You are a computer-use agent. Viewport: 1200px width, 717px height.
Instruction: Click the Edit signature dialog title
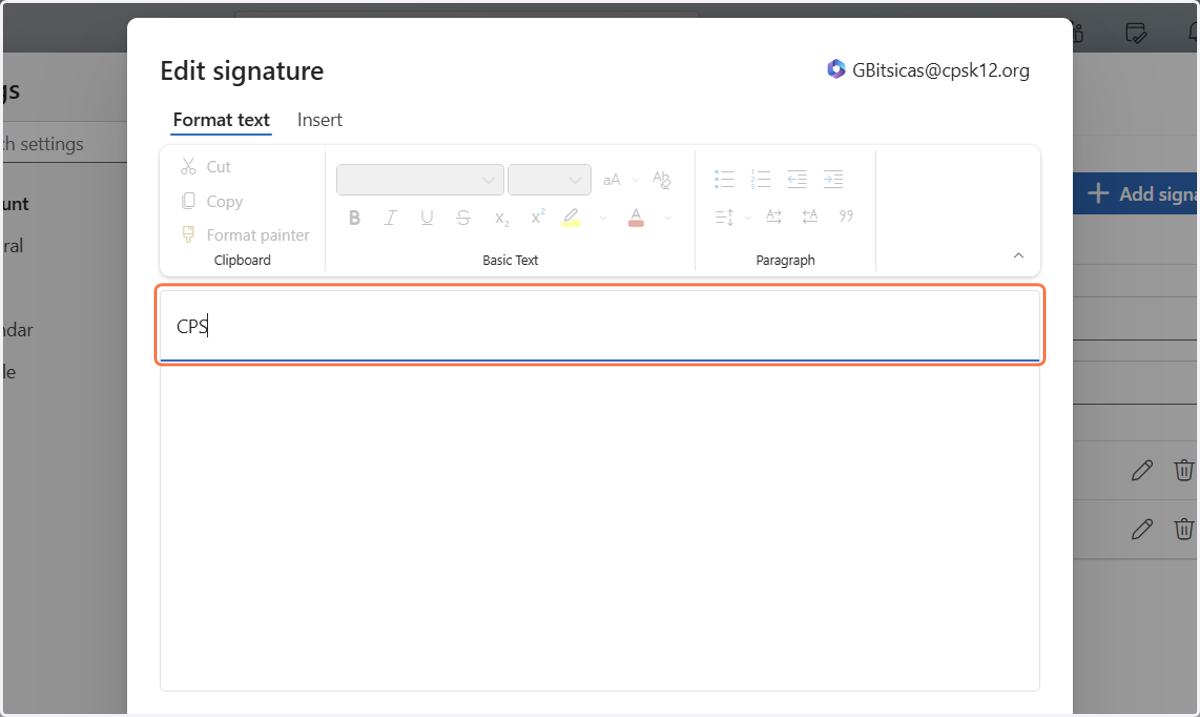(x=242, y=71)
